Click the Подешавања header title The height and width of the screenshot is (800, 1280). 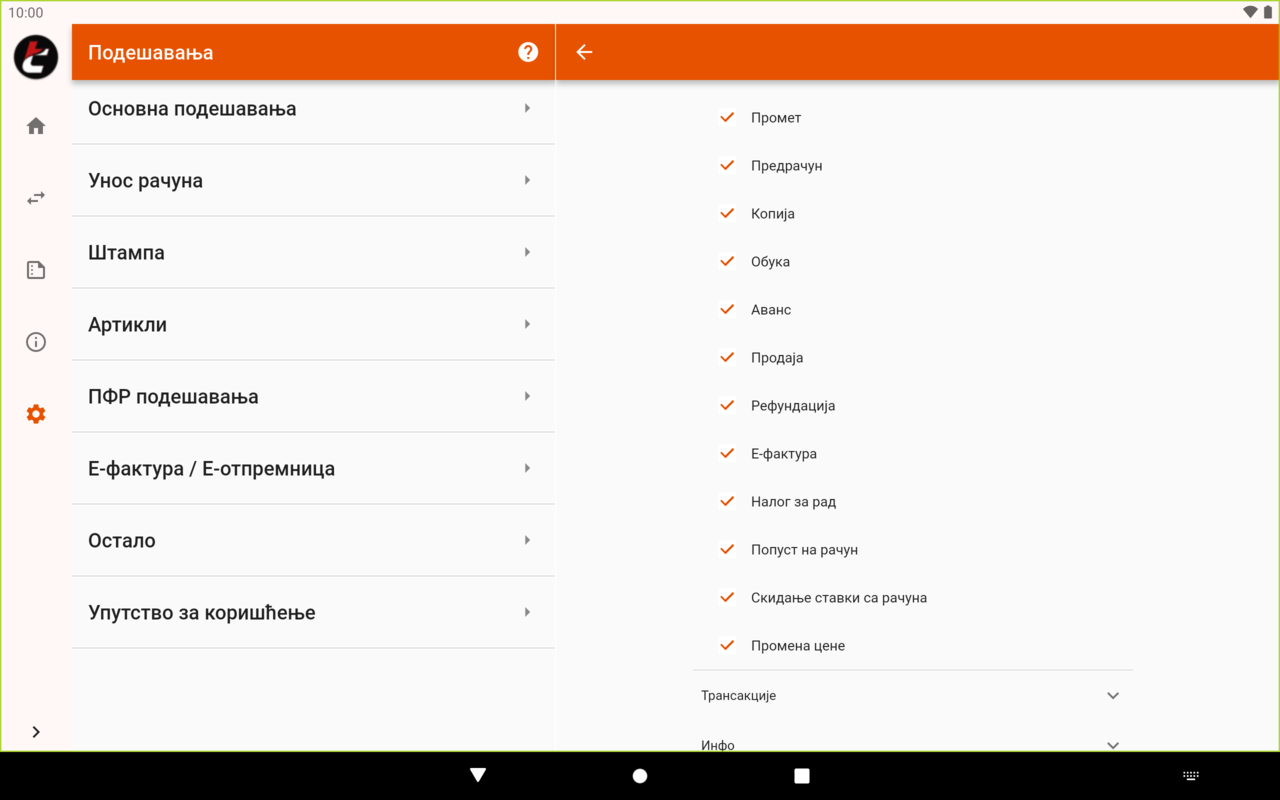(151, 52)
